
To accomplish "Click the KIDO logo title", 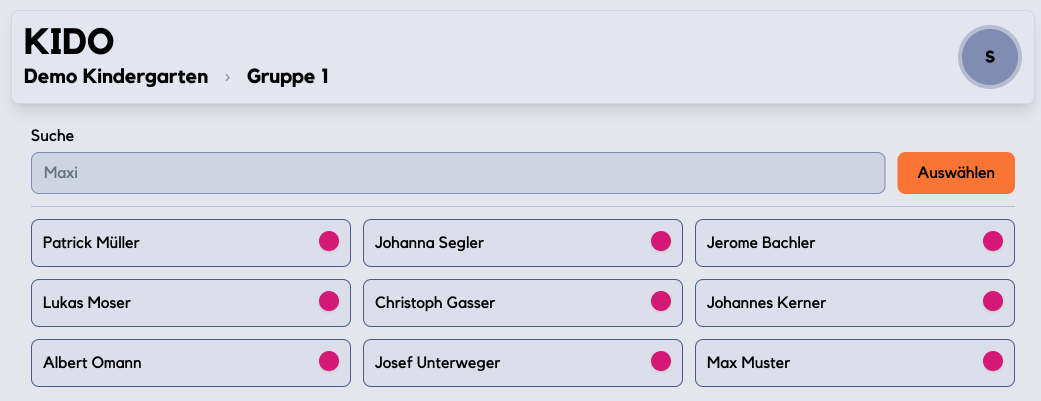I will pos(69,41).
